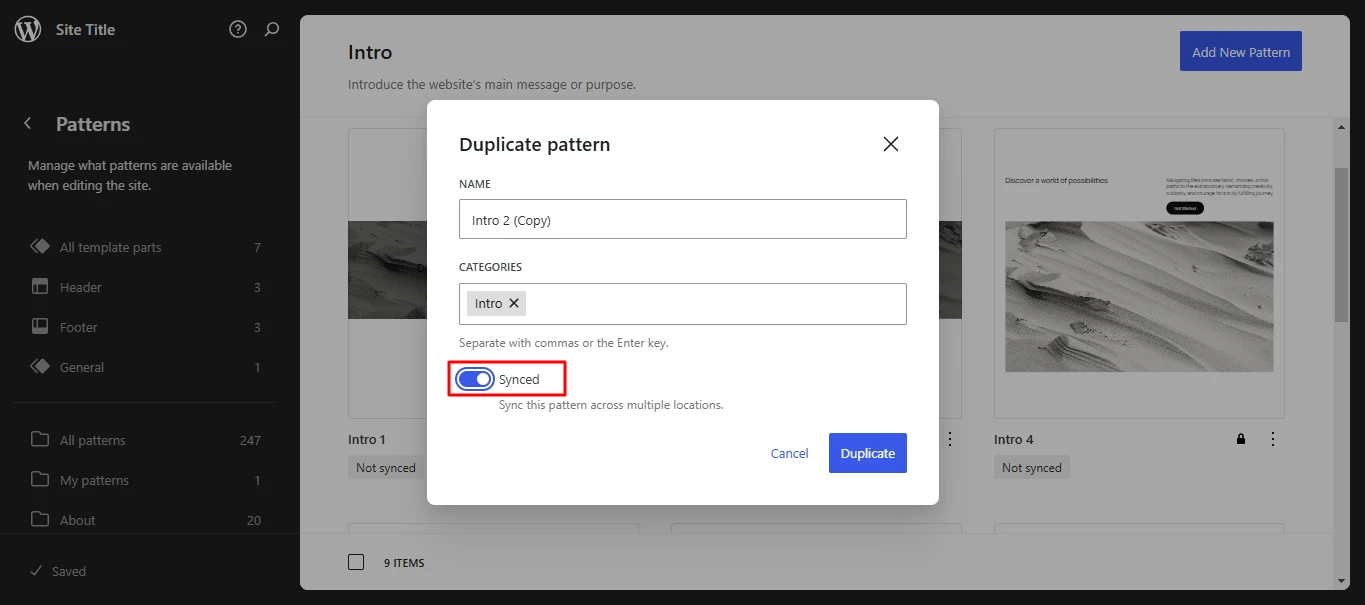Go back using Patterns chevron arrow
The width and height of the screenshot is (1365, 605).
[28, 124]
